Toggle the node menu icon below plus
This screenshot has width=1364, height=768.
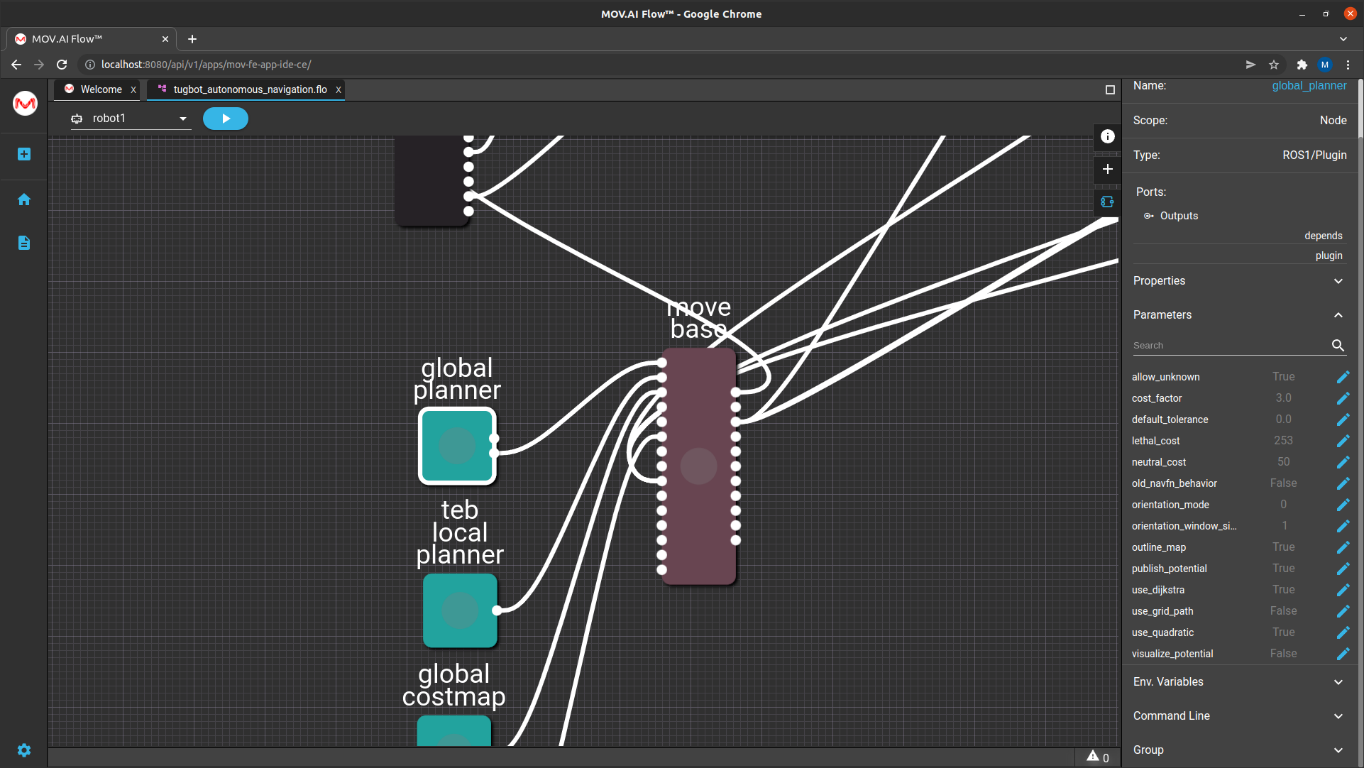click(1107, 201)
